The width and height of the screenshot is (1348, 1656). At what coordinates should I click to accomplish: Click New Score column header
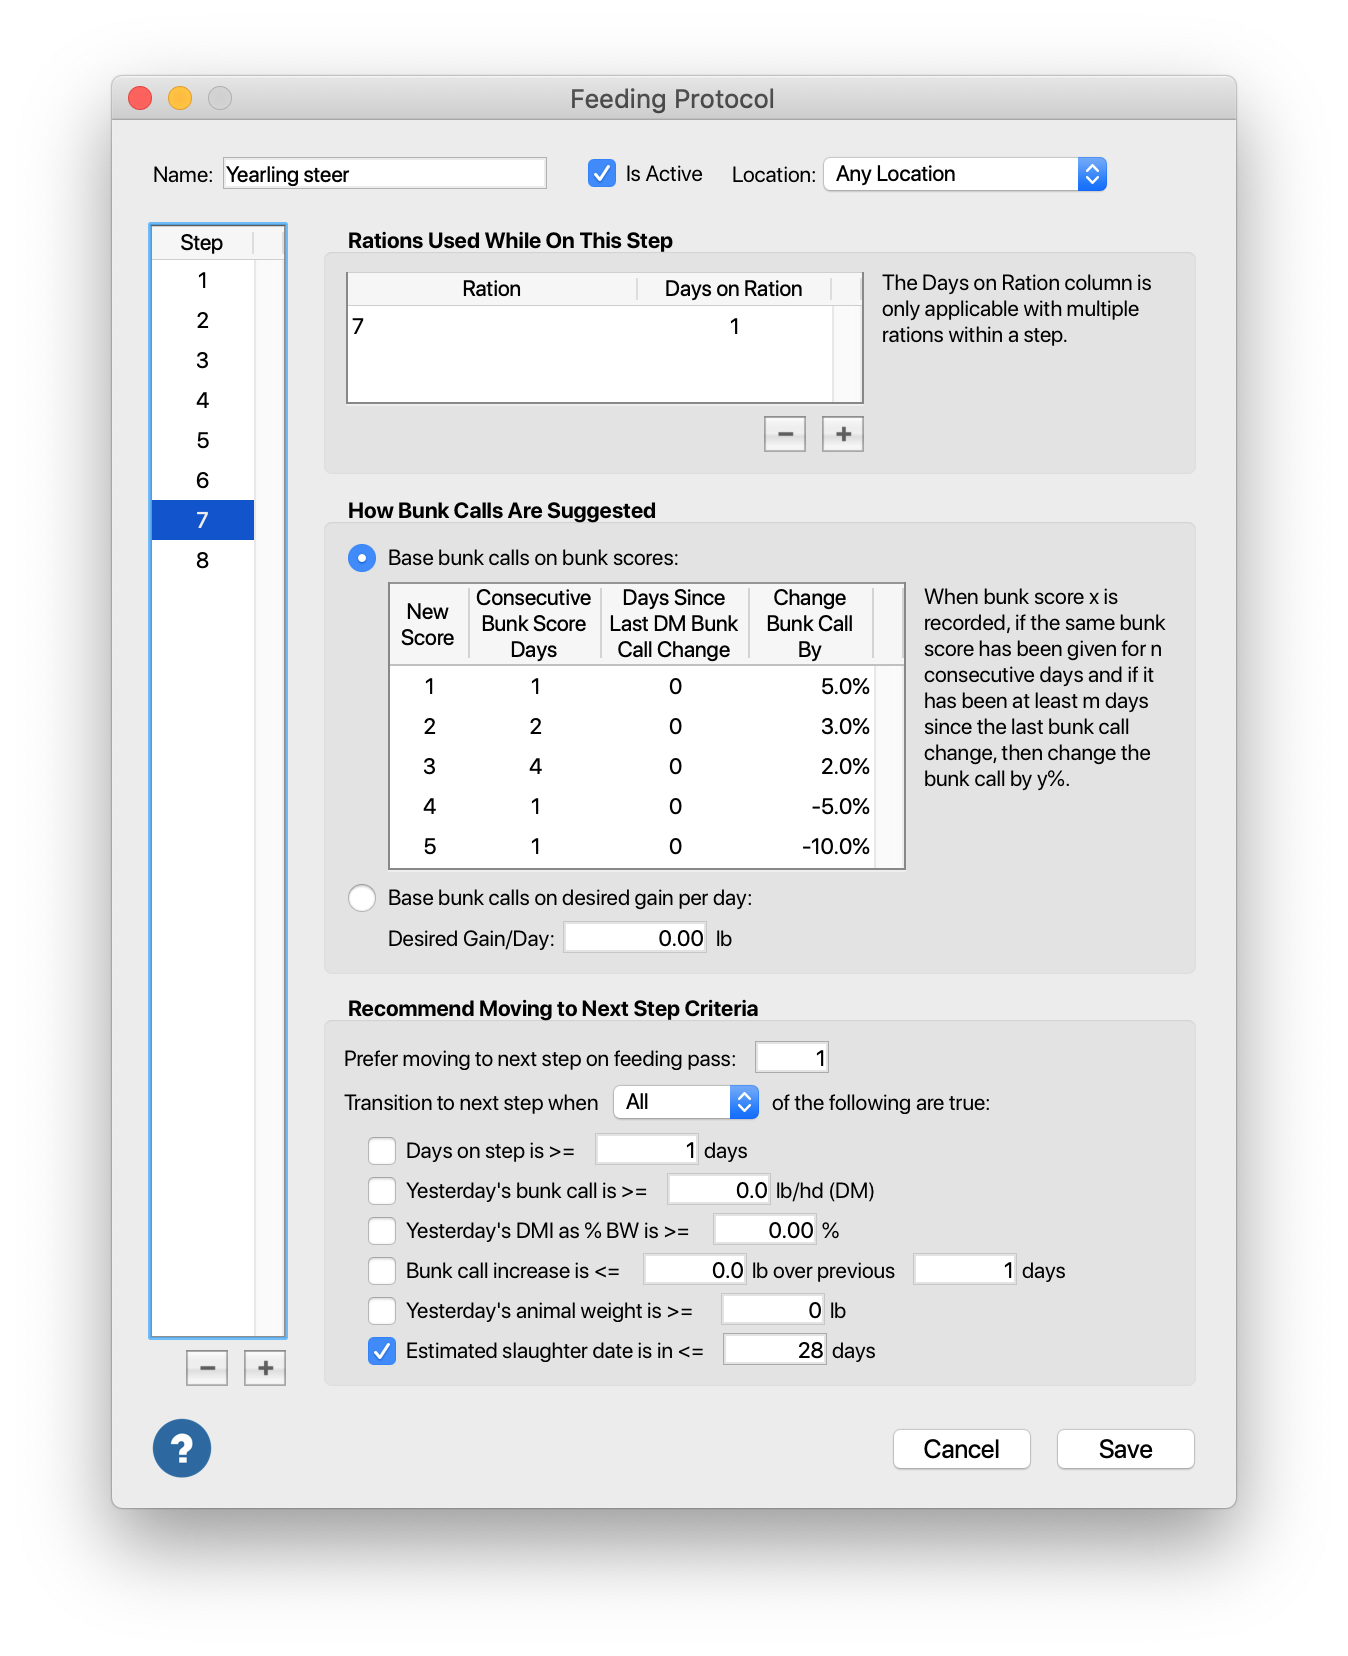click(428, 624)
